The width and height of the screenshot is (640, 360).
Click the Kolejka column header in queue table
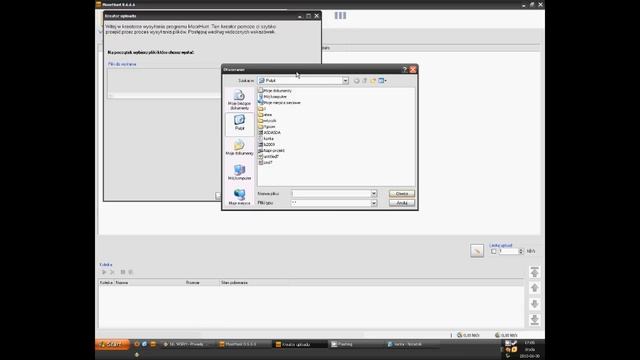106,282
